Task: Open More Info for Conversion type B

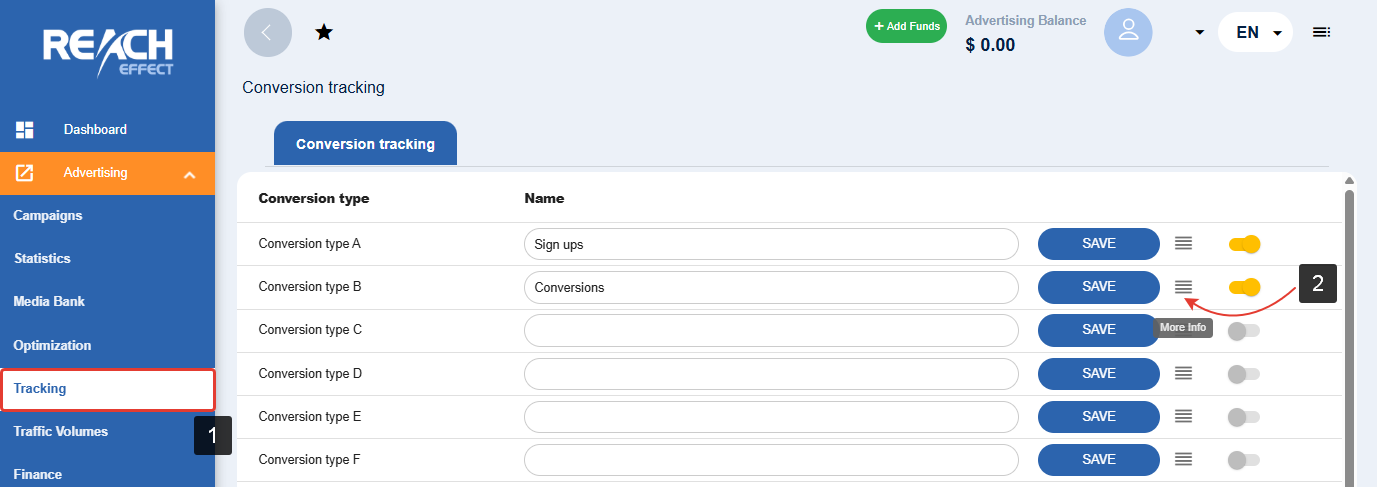Action: [1183, 287]
